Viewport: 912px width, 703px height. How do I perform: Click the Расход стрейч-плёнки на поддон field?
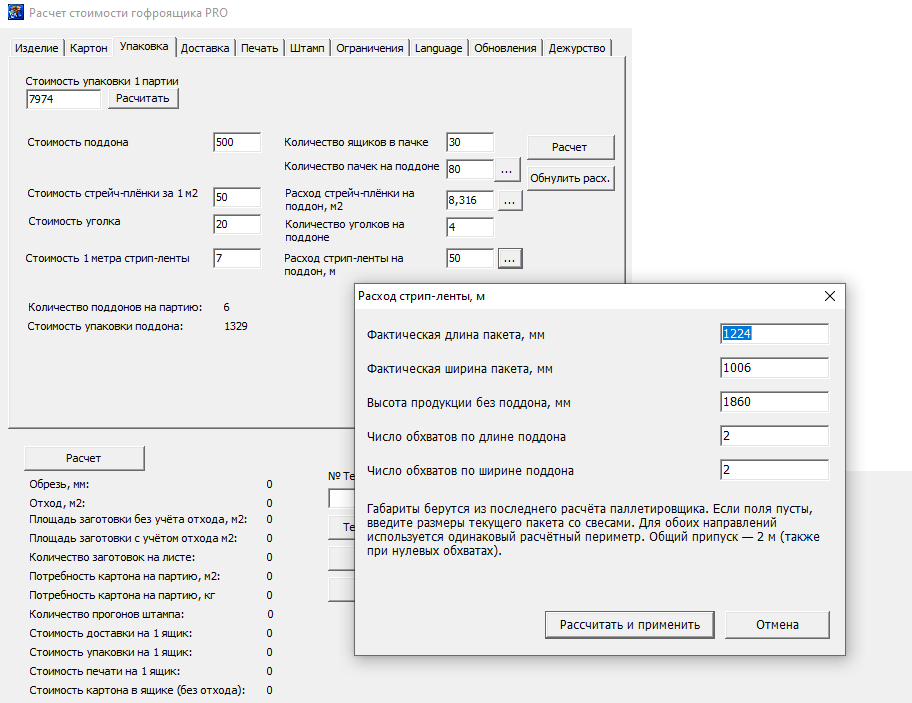(x=470, y=200)
